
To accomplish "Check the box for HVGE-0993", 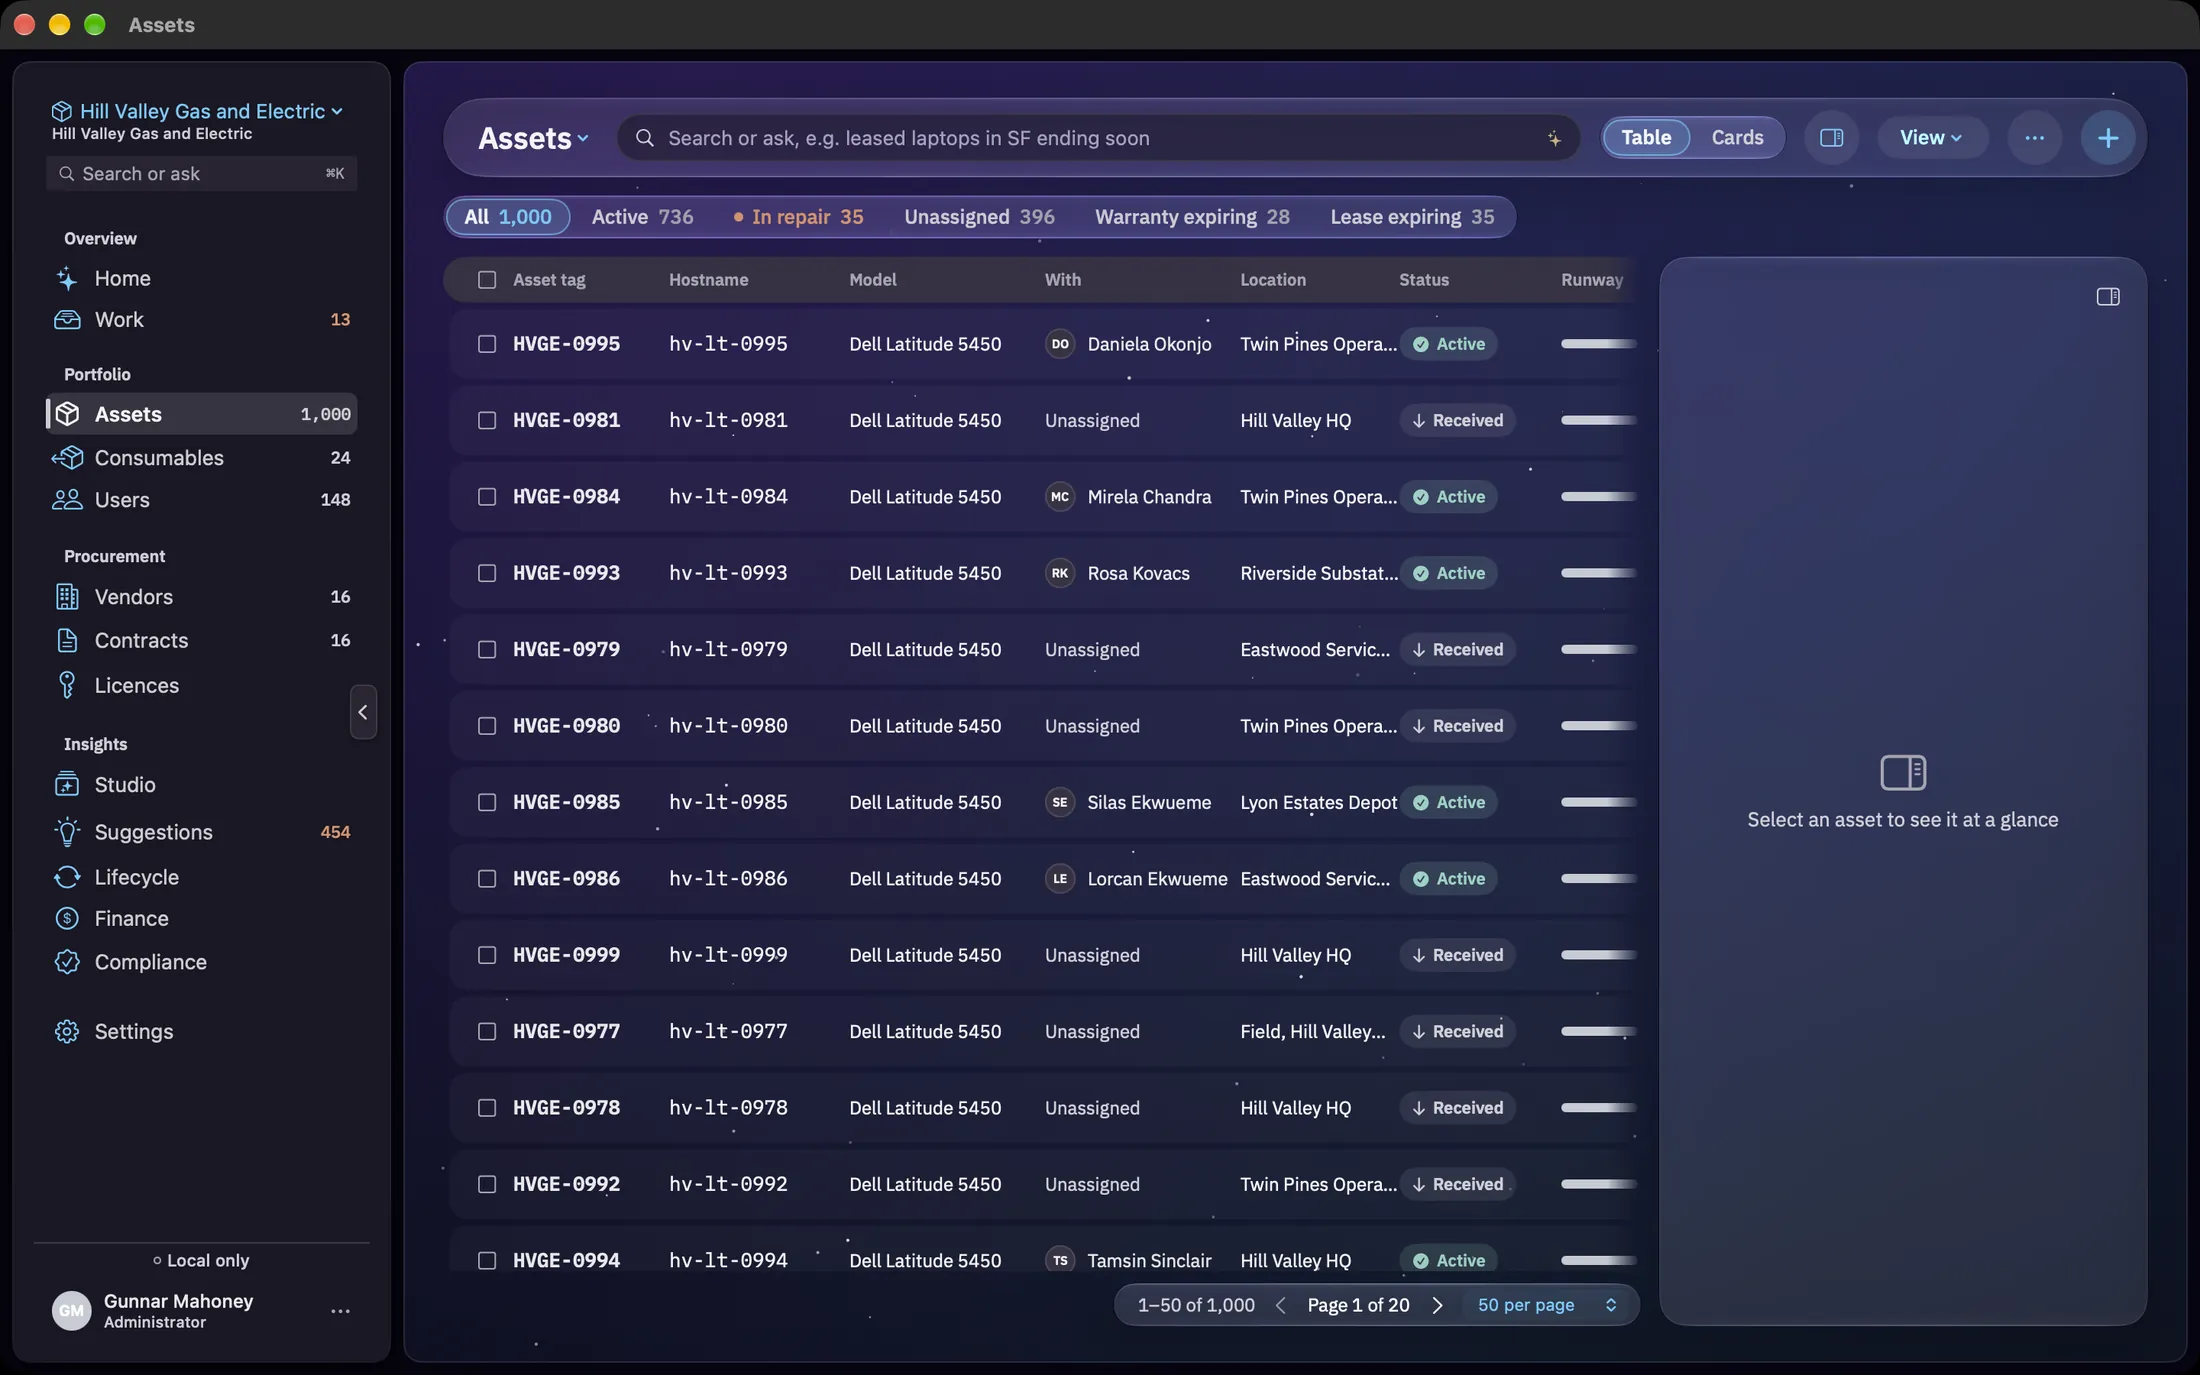I will 487,573.
